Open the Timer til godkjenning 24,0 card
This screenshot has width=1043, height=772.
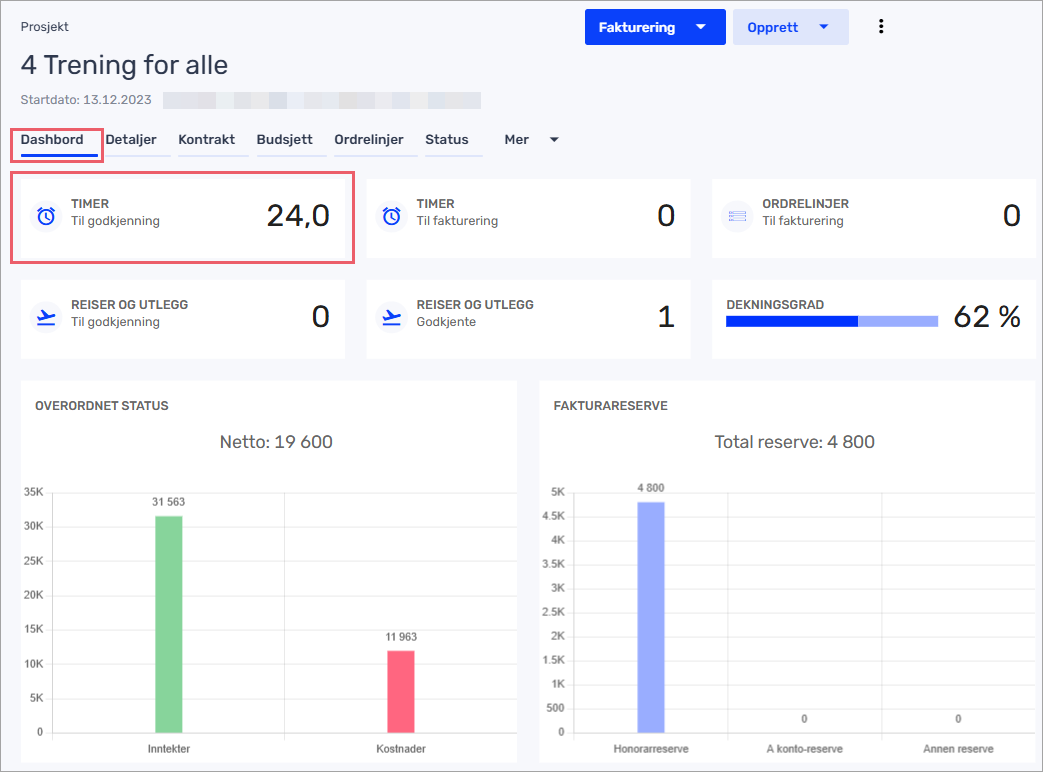[183, 217]
